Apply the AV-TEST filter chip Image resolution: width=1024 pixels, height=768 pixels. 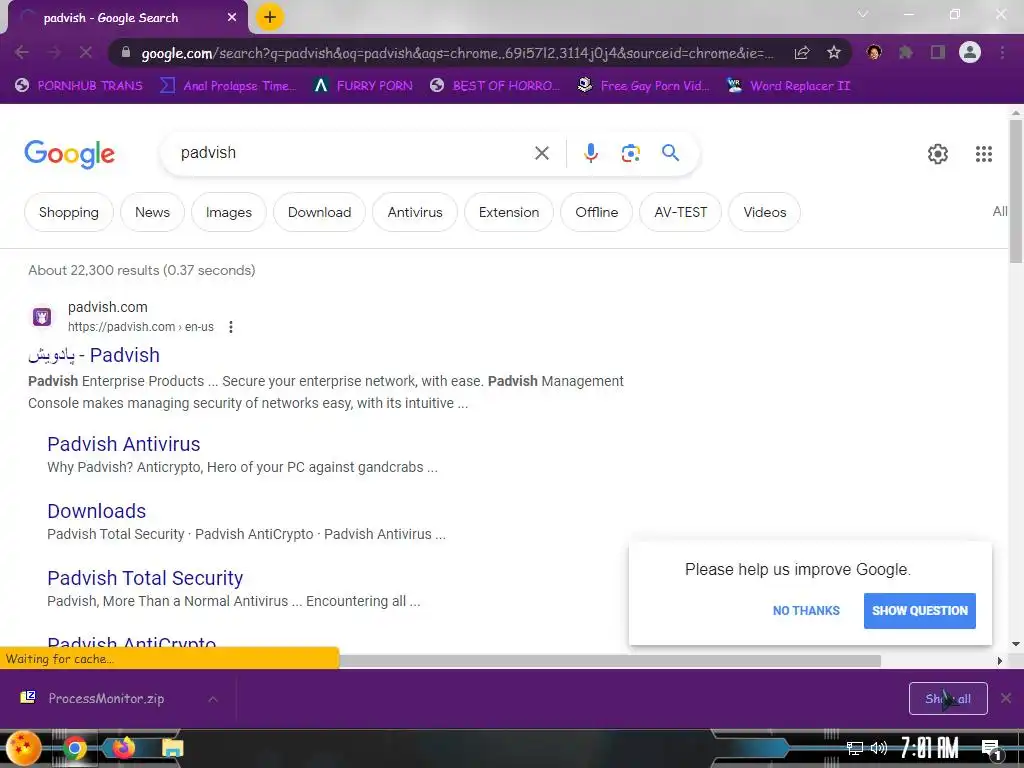pyautogui.click(x=680, y=212)
